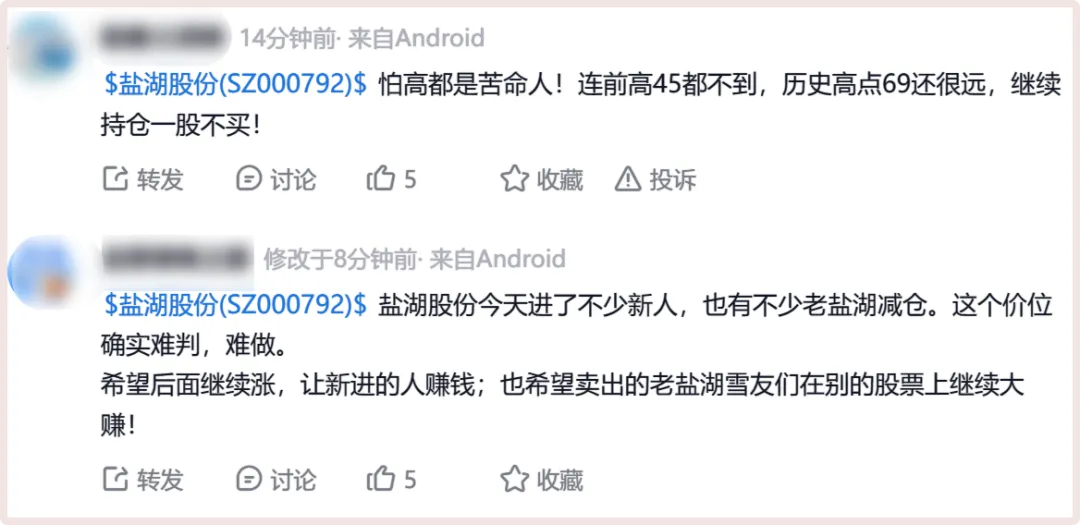
Task: Report the first post via 投诉
Action: pyautogui.click(x=628, y=180)
